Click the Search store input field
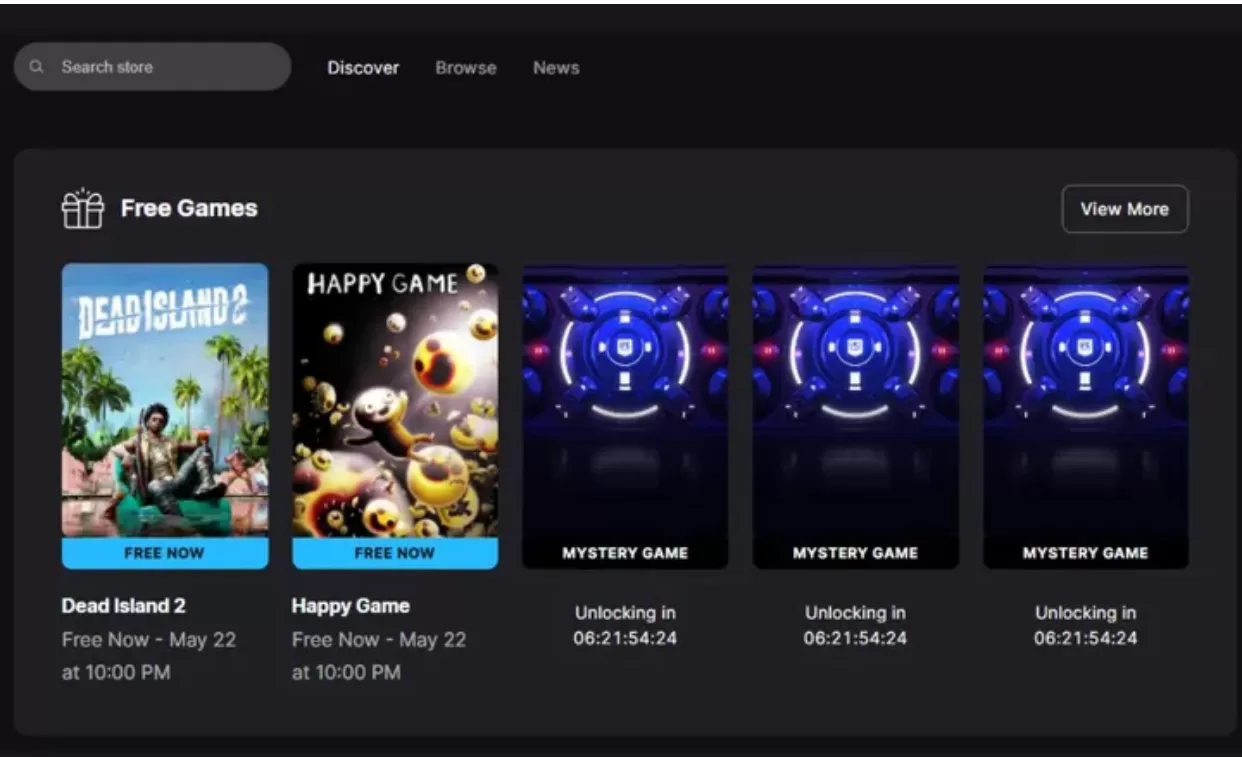The height and width of the screenshot is (757, 1242). (x=150, y=66)
